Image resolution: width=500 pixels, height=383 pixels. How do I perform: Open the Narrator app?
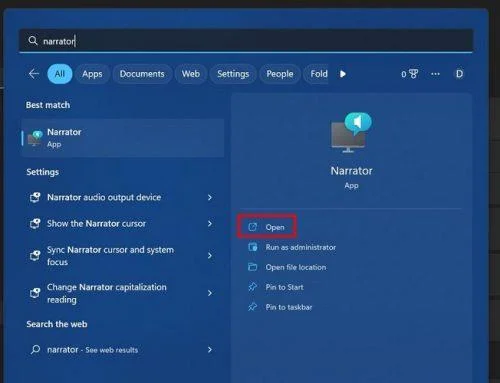pyautogui.click(x=267, y=227)
